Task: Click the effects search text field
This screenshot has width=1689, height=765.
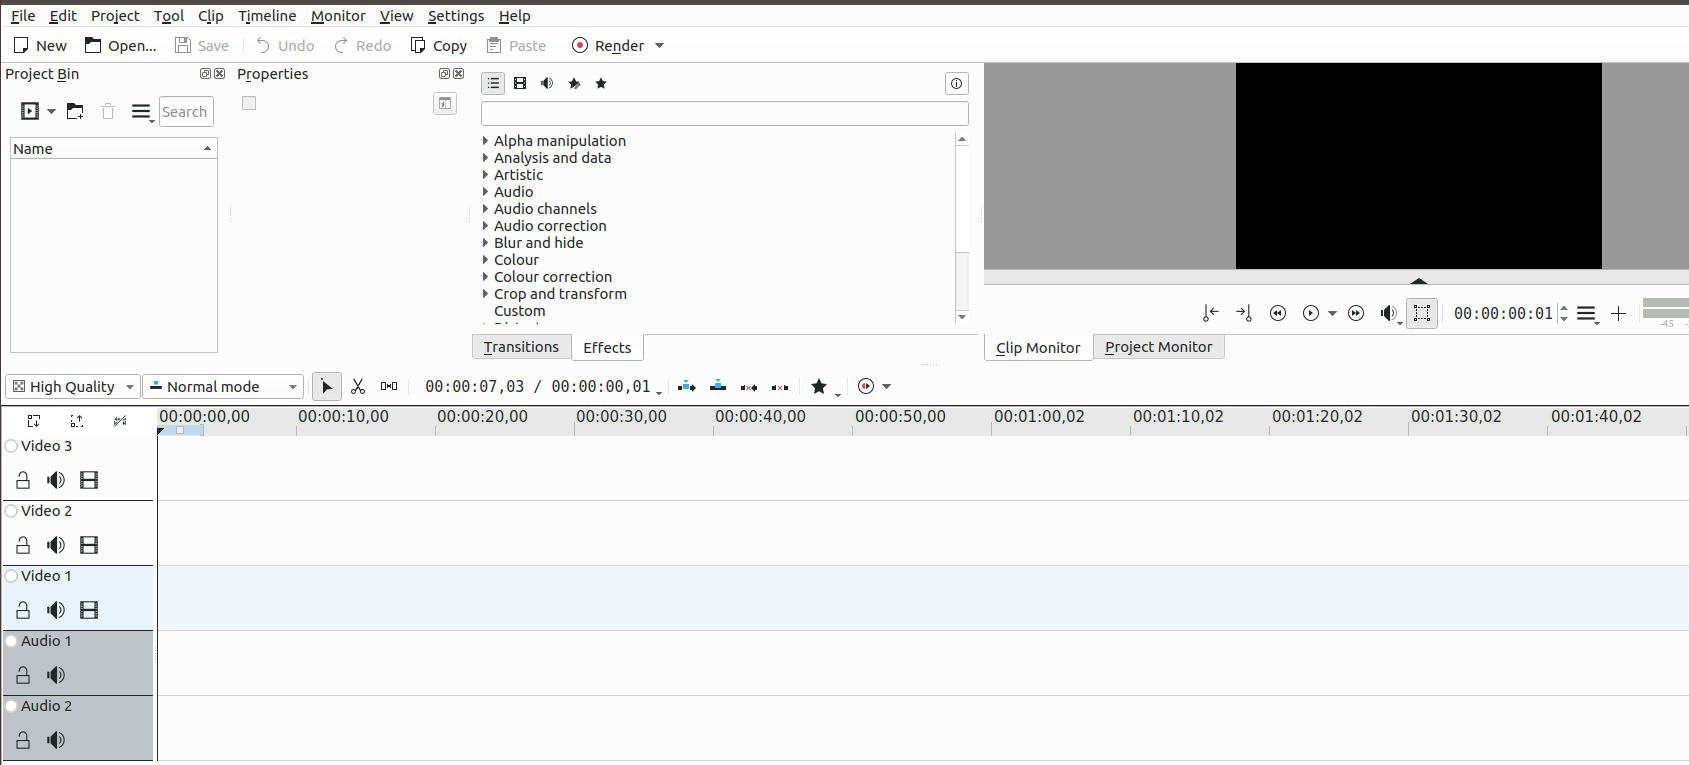Action: [725, 113]
